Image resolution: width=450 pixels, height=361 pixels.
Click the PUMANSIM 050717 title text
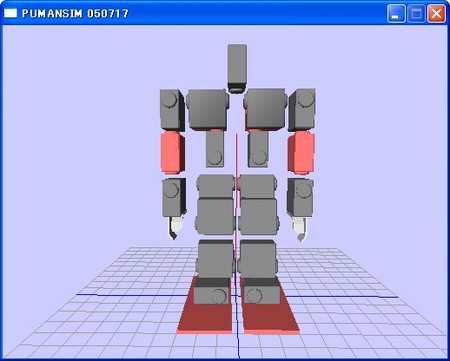pos(75,14)
